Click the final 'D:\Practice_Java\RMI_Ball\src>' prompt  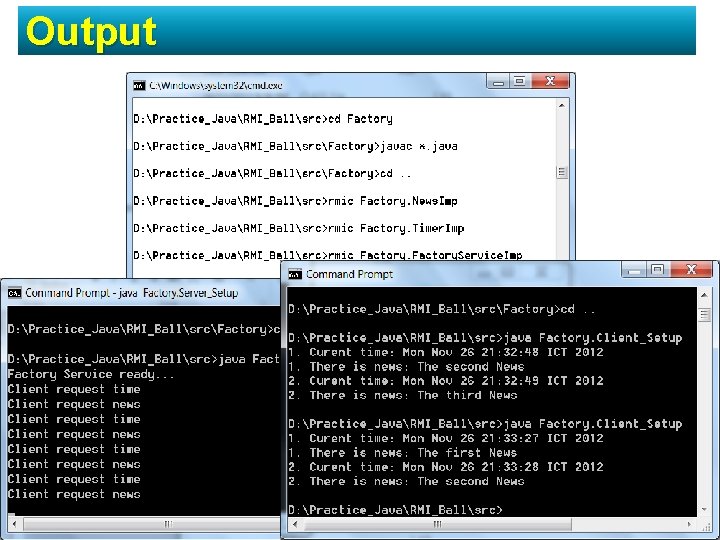pyautogui.click(x=395, y=510)
